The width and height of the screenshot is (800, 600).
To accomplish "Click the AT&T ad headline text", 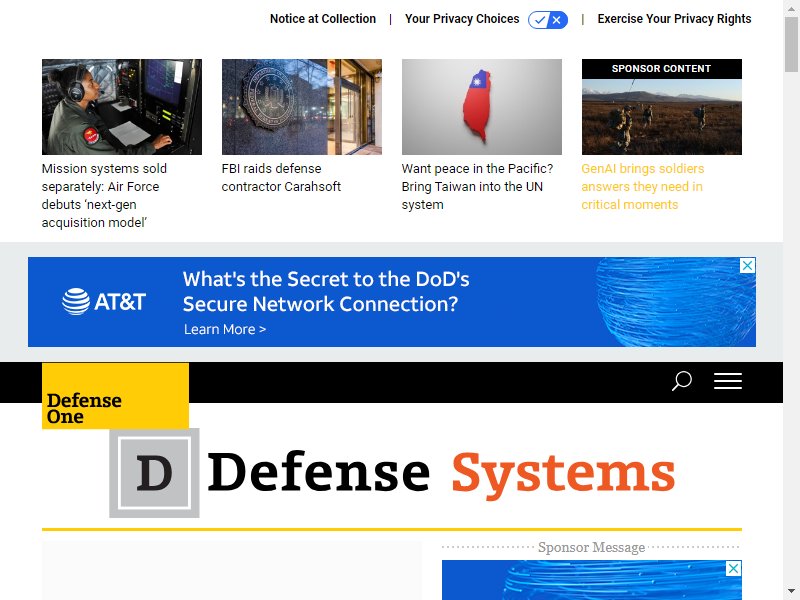I will 326,291.
